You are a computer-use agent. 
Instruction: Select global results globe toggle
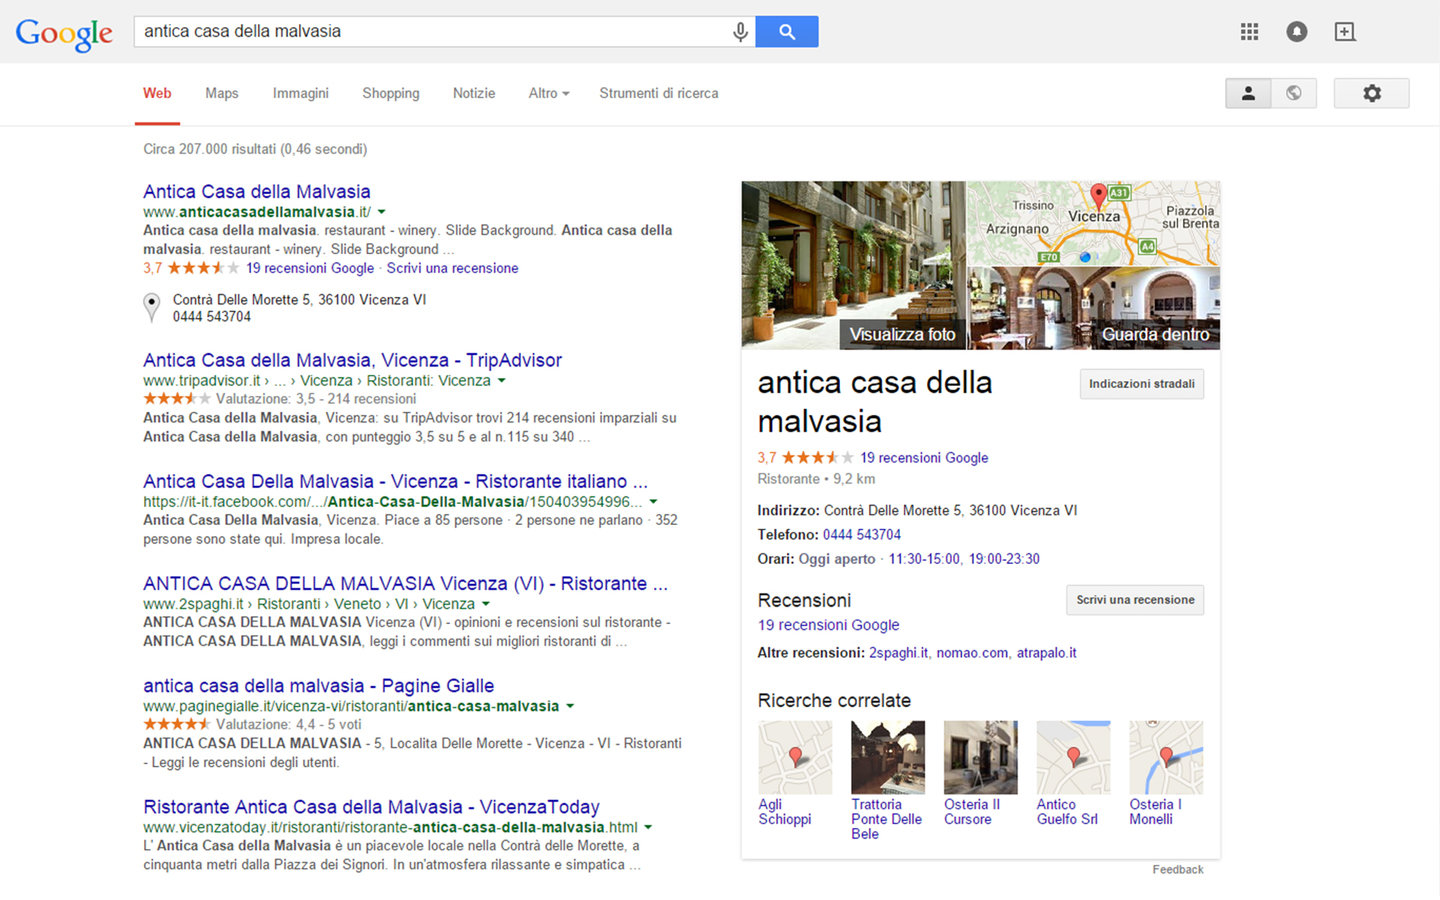(1294, 93)
